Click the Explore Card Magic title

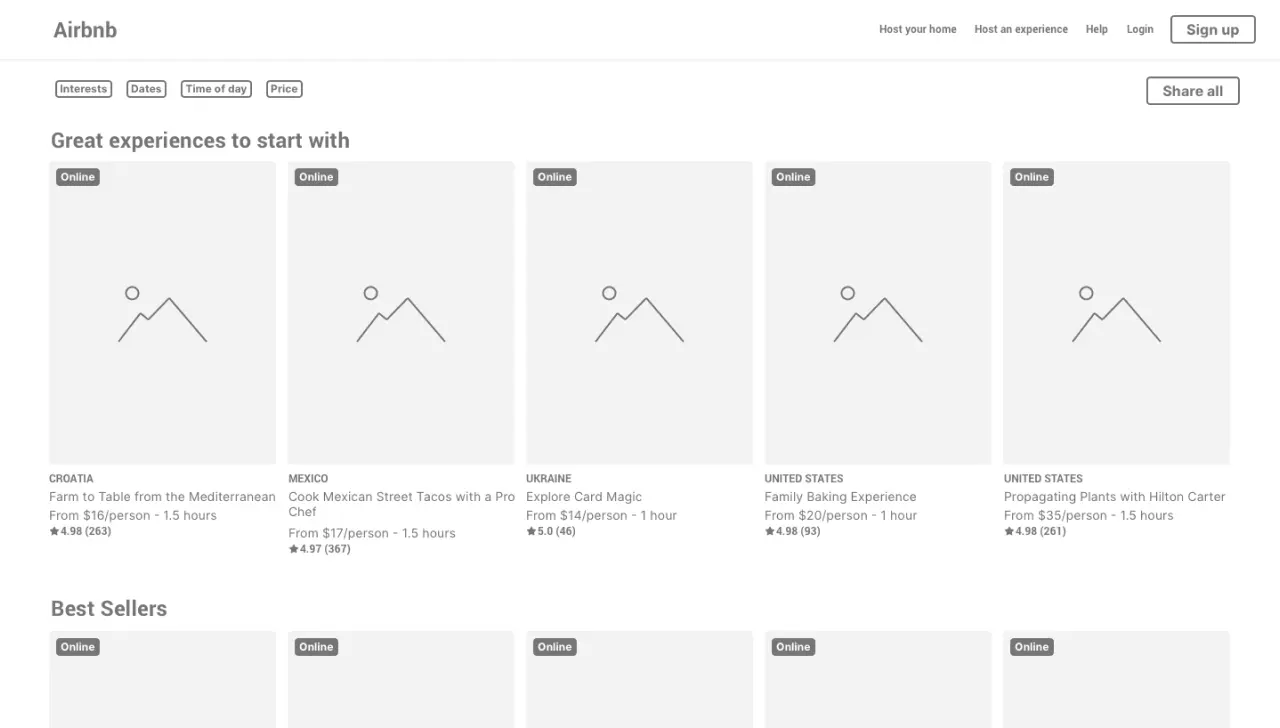pyautogui.click(x=584, y=497)
